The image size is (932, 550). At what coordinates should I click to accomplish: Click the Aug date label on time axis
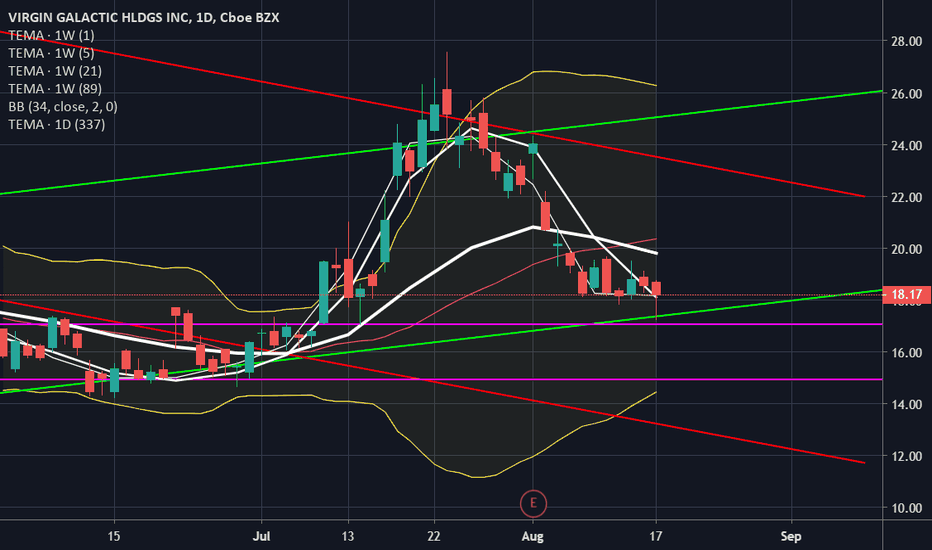tap(532, 536)
